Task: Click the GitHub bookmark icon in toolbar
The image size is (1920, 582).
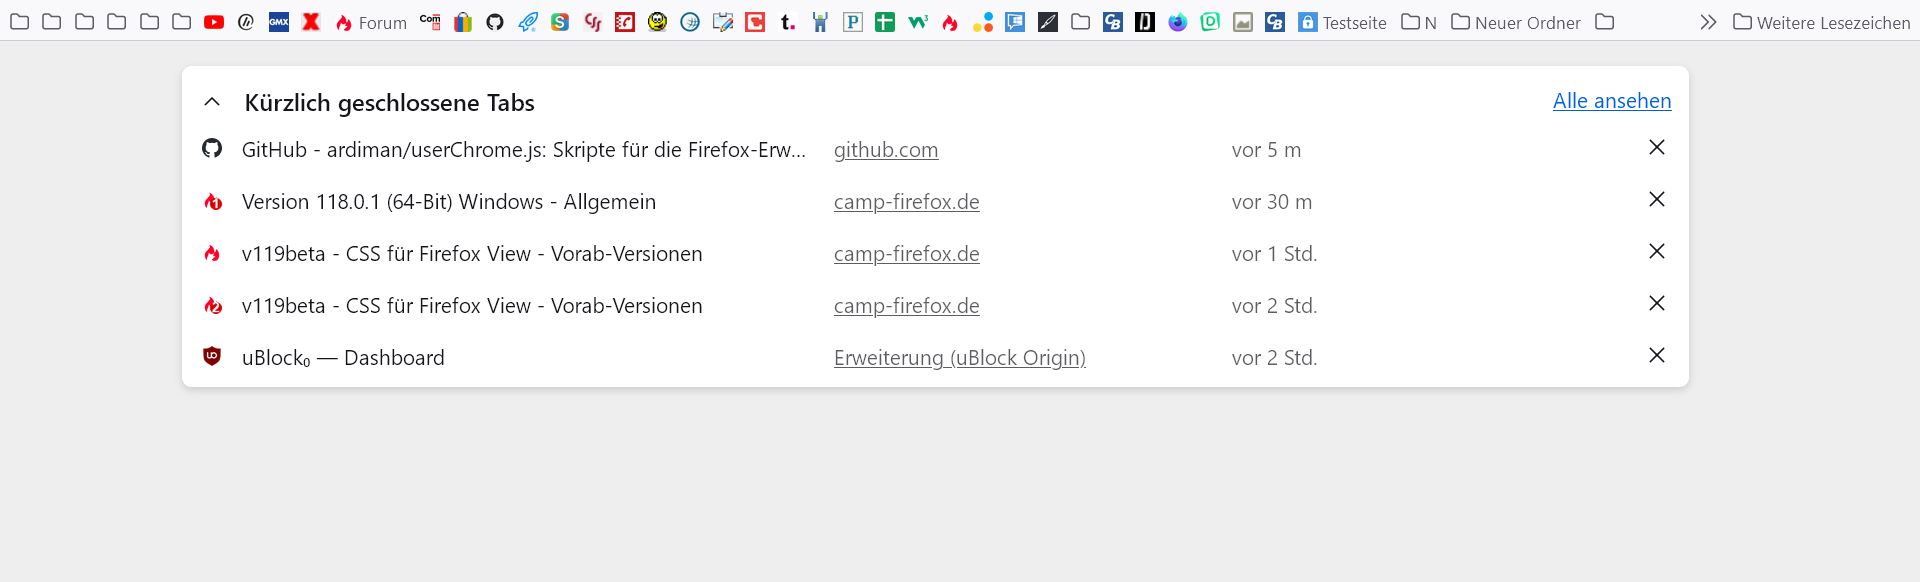Action: (495, 22)
